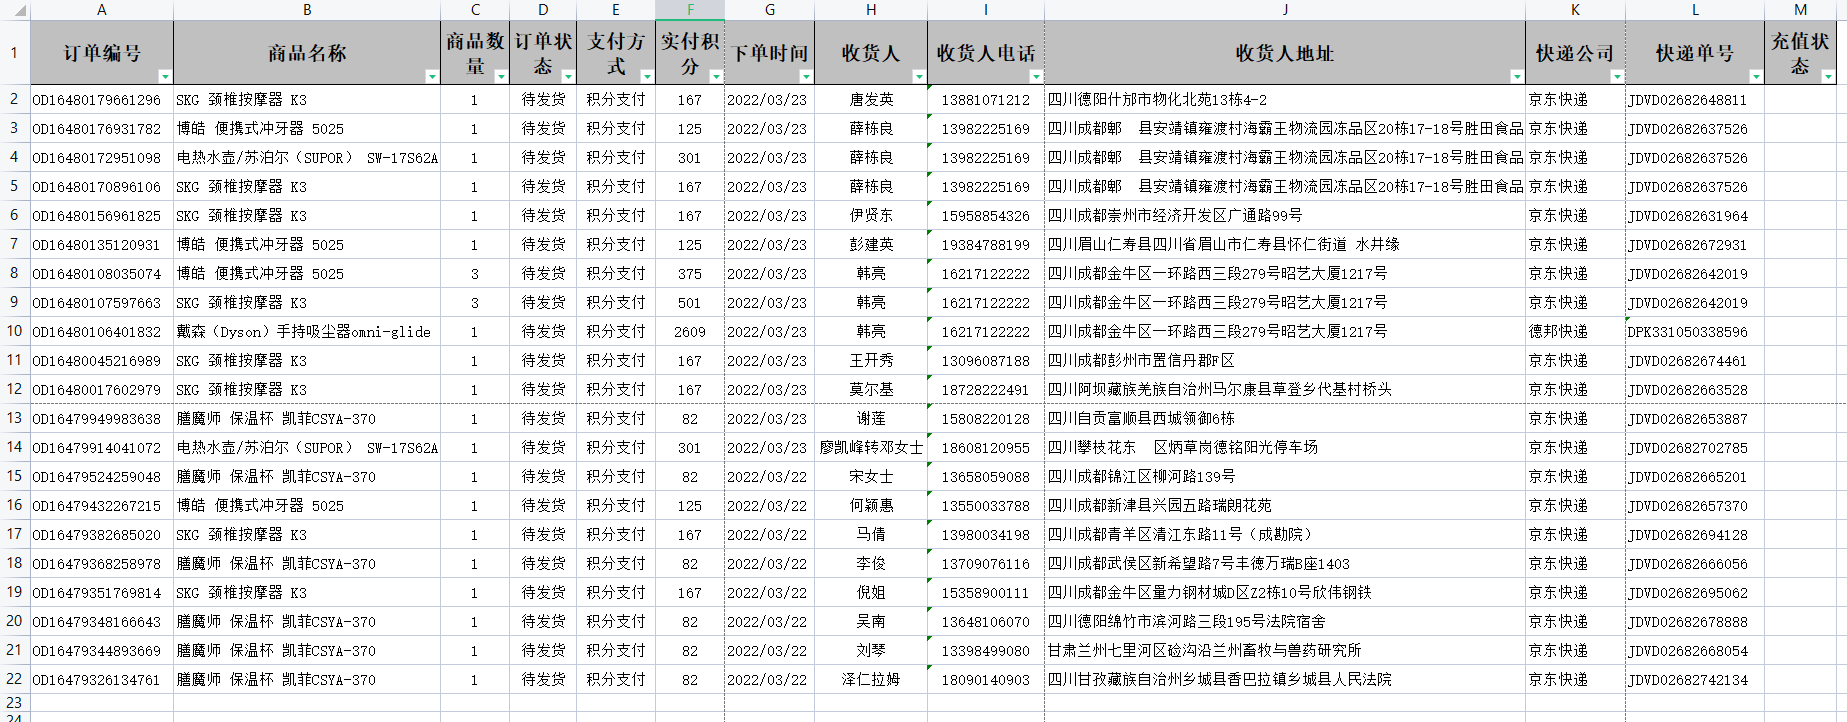
Task: Select cell with order OD16479326134761
Action: pos(102,680)
